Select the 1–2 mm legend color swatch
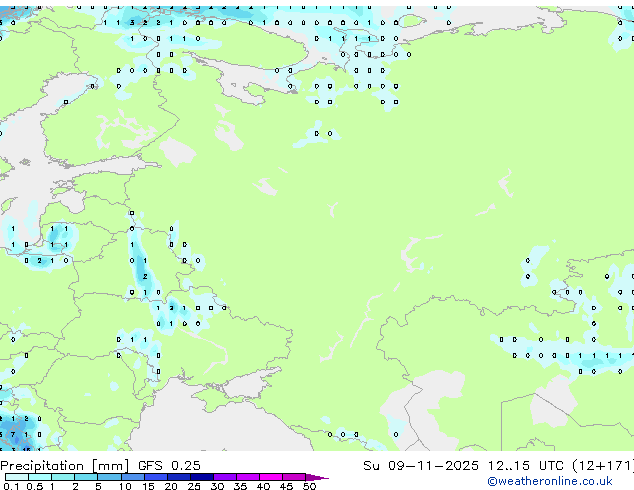This screenshot has height=490, width=634. [x=63, y=477]
